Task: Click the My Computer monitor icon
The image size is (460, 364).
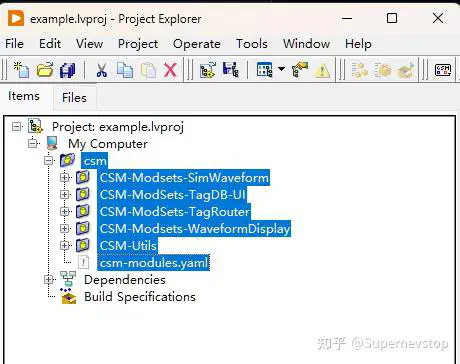Action: point(52,143)
